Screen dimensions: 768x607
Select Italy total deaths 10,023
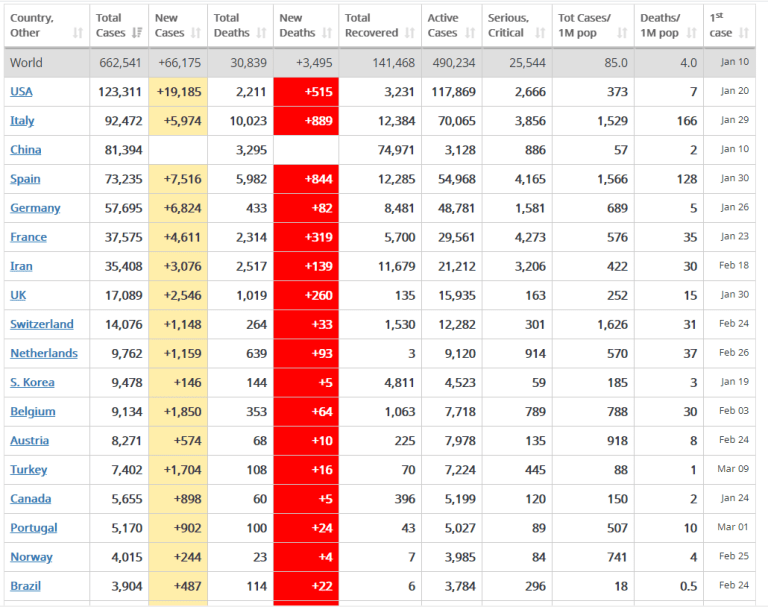(x=248, y=121)
